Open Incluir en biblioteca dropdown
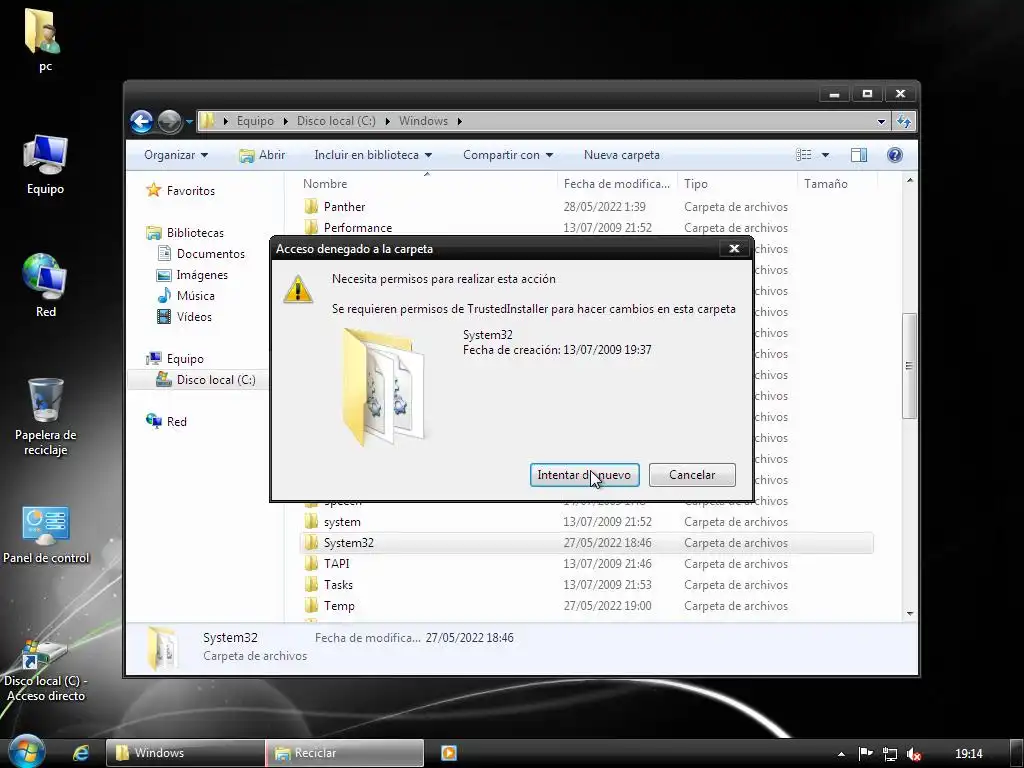Viewport: 1024px width, 768px height. click(373, 155)
